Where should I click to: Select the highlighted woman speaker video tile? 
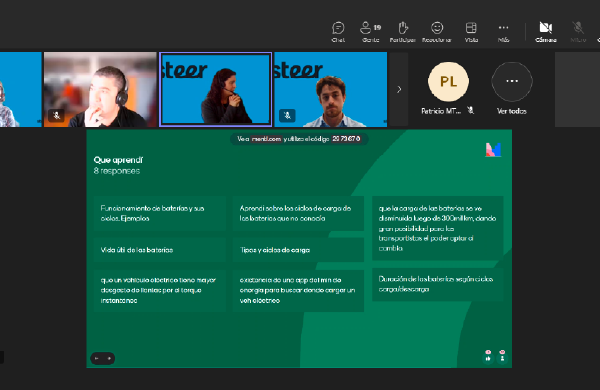click(215, 89)
